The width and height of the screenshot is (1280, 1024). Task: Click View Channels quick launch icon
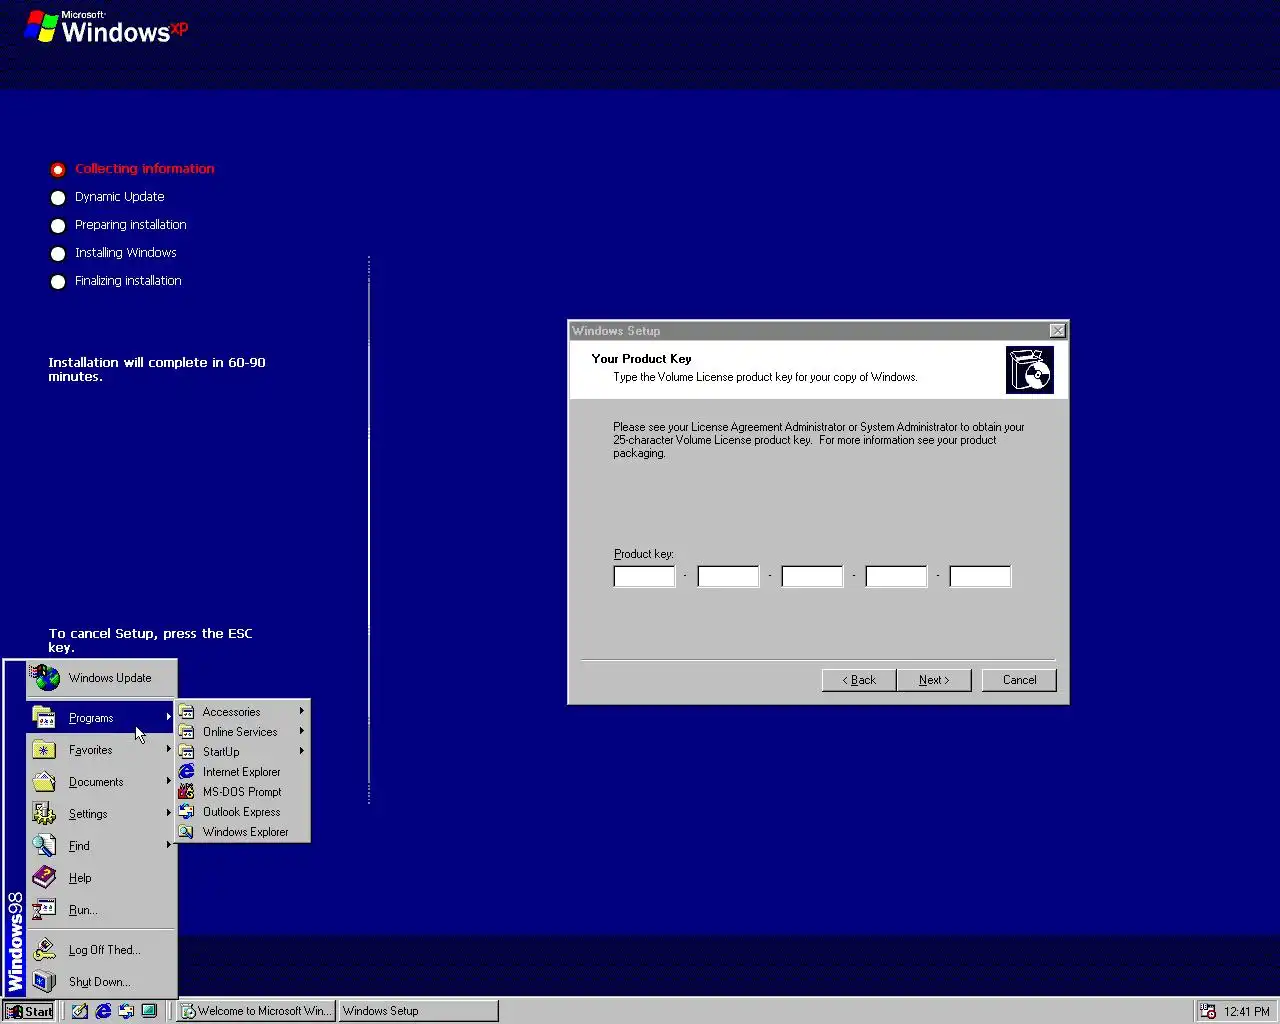point(149,1011)
